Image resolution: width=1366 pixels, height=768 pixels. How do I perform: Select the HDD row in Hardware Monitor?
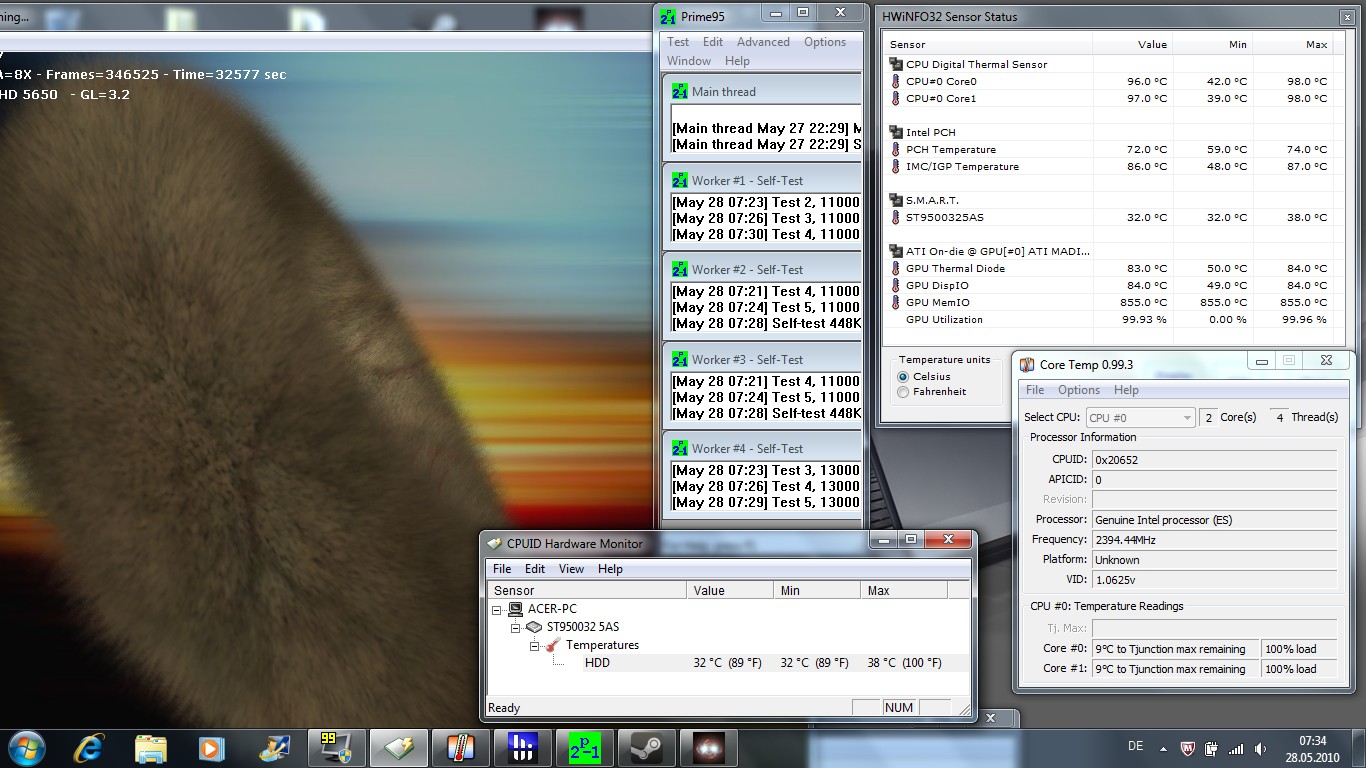tap(728, 663)
